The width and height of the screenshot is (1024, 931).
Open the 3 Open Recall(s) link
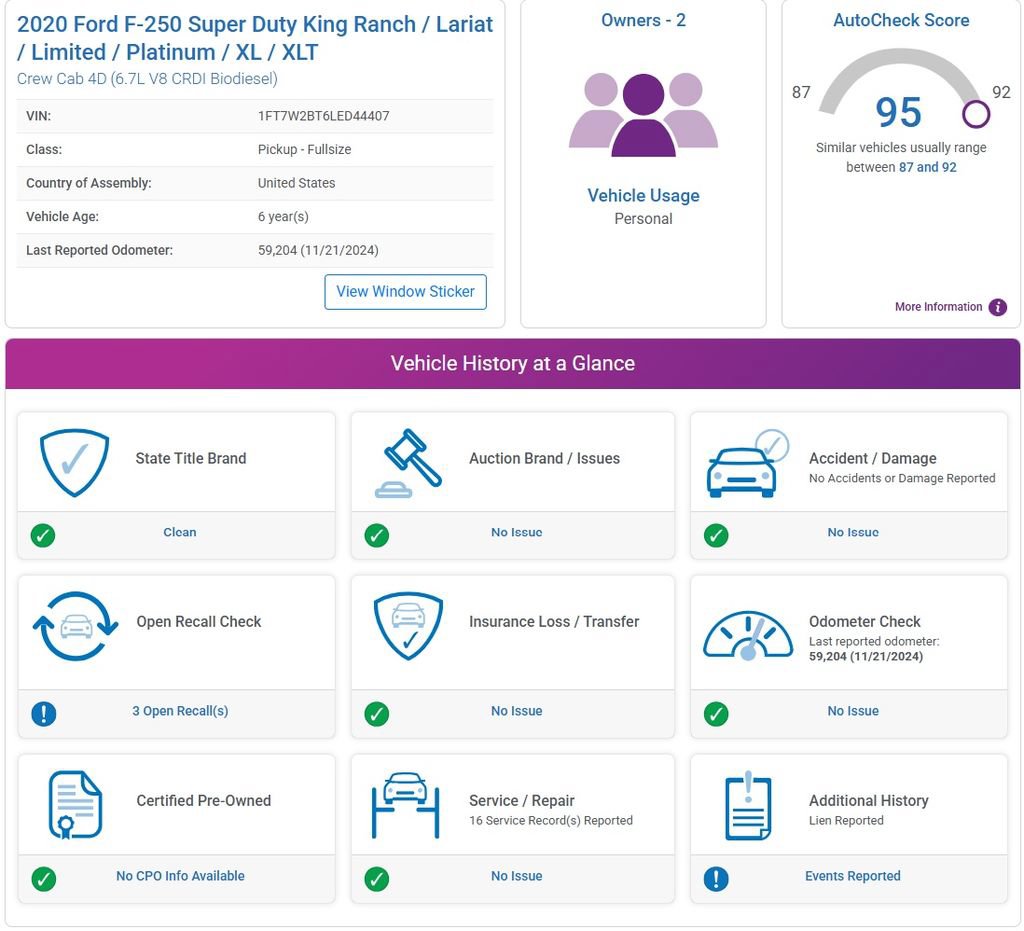coord(180,711)
